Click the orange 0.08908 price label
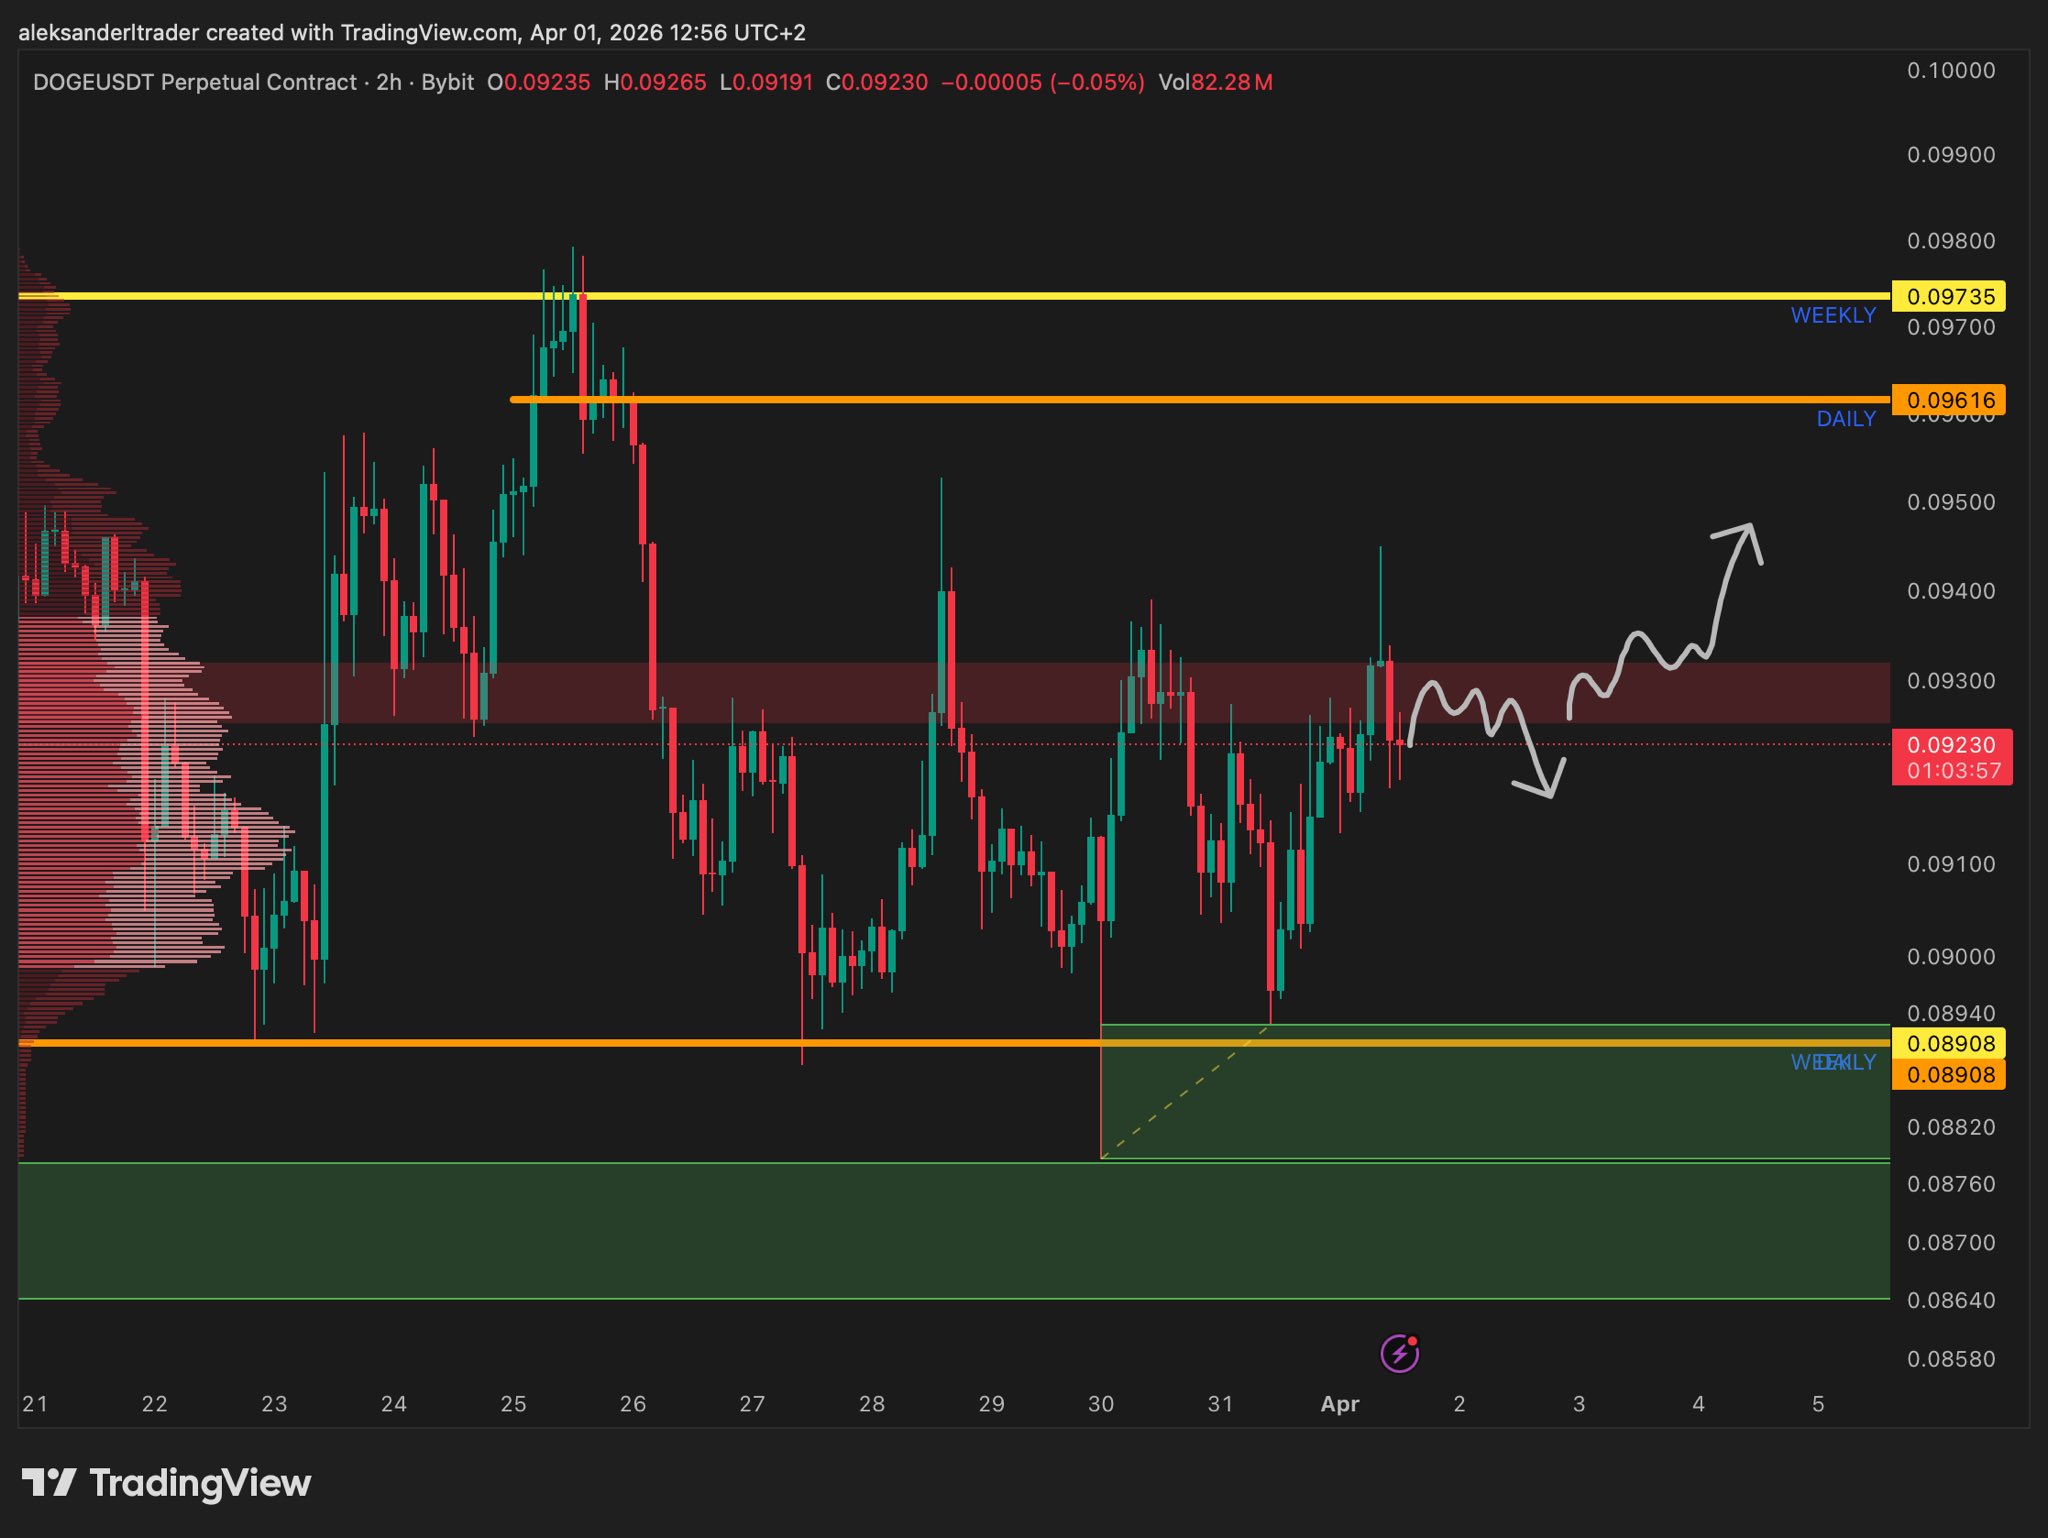Viewport: 2048px width, 1538px height. pyautogui.click(x=1949, y=1075)
